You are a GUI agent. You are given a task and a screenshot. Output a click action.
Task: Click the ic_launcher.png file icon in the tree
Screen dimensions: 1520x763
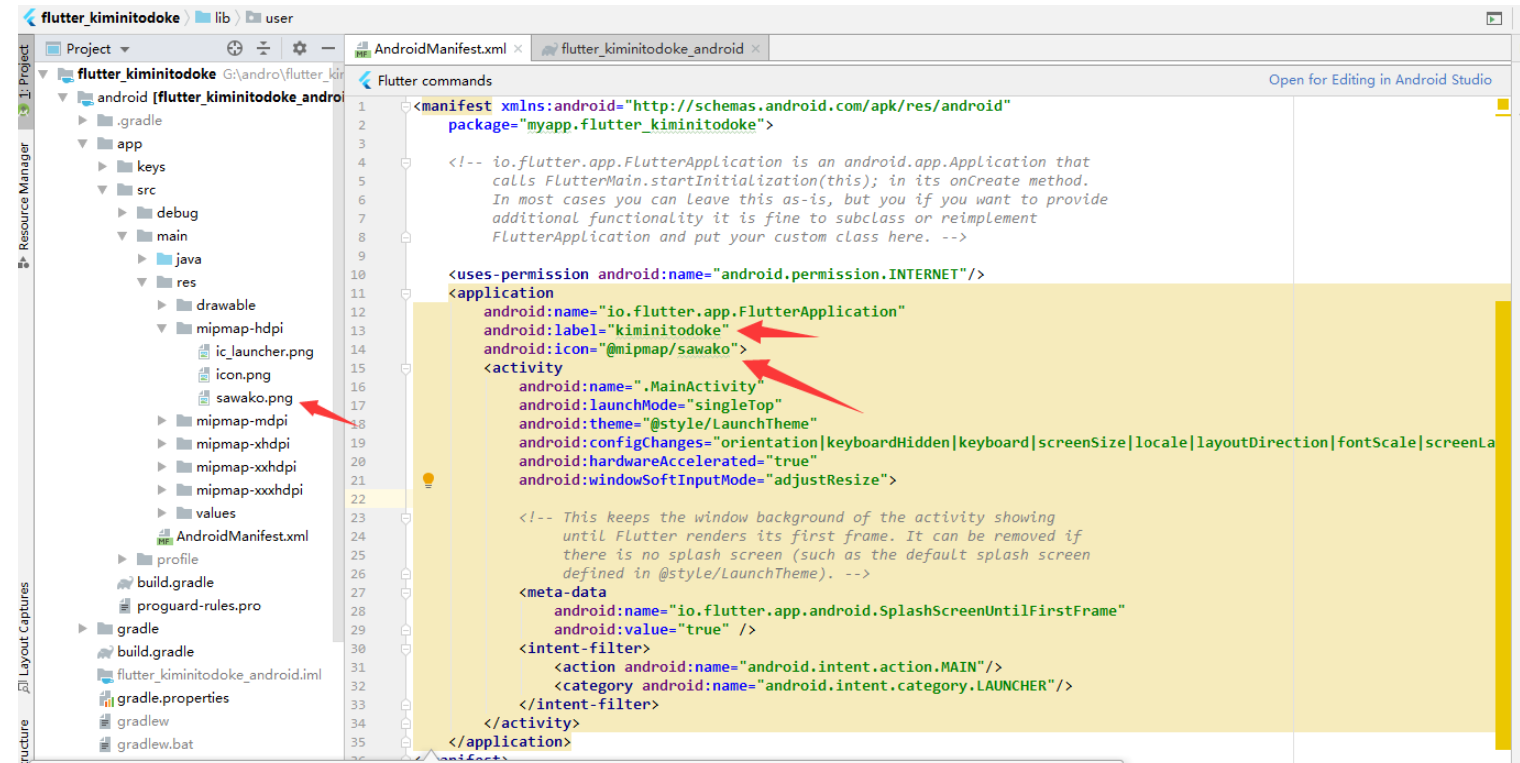point(206,352)
